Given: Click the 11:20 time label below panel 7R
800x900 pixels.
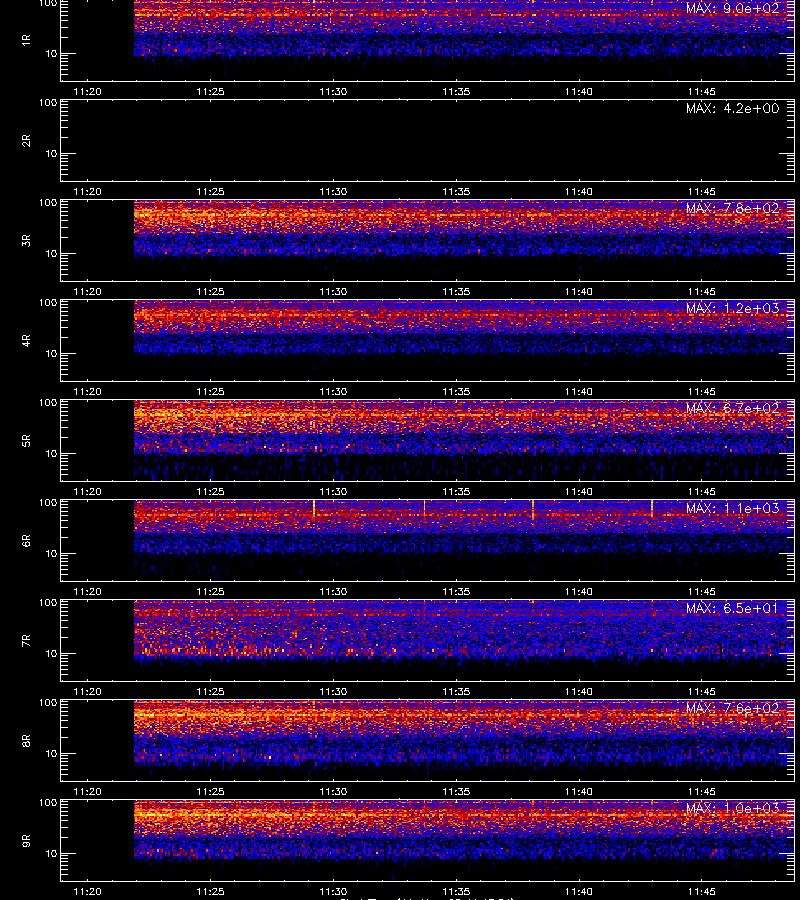Looking at the screenshot, I should coord(87,692).
